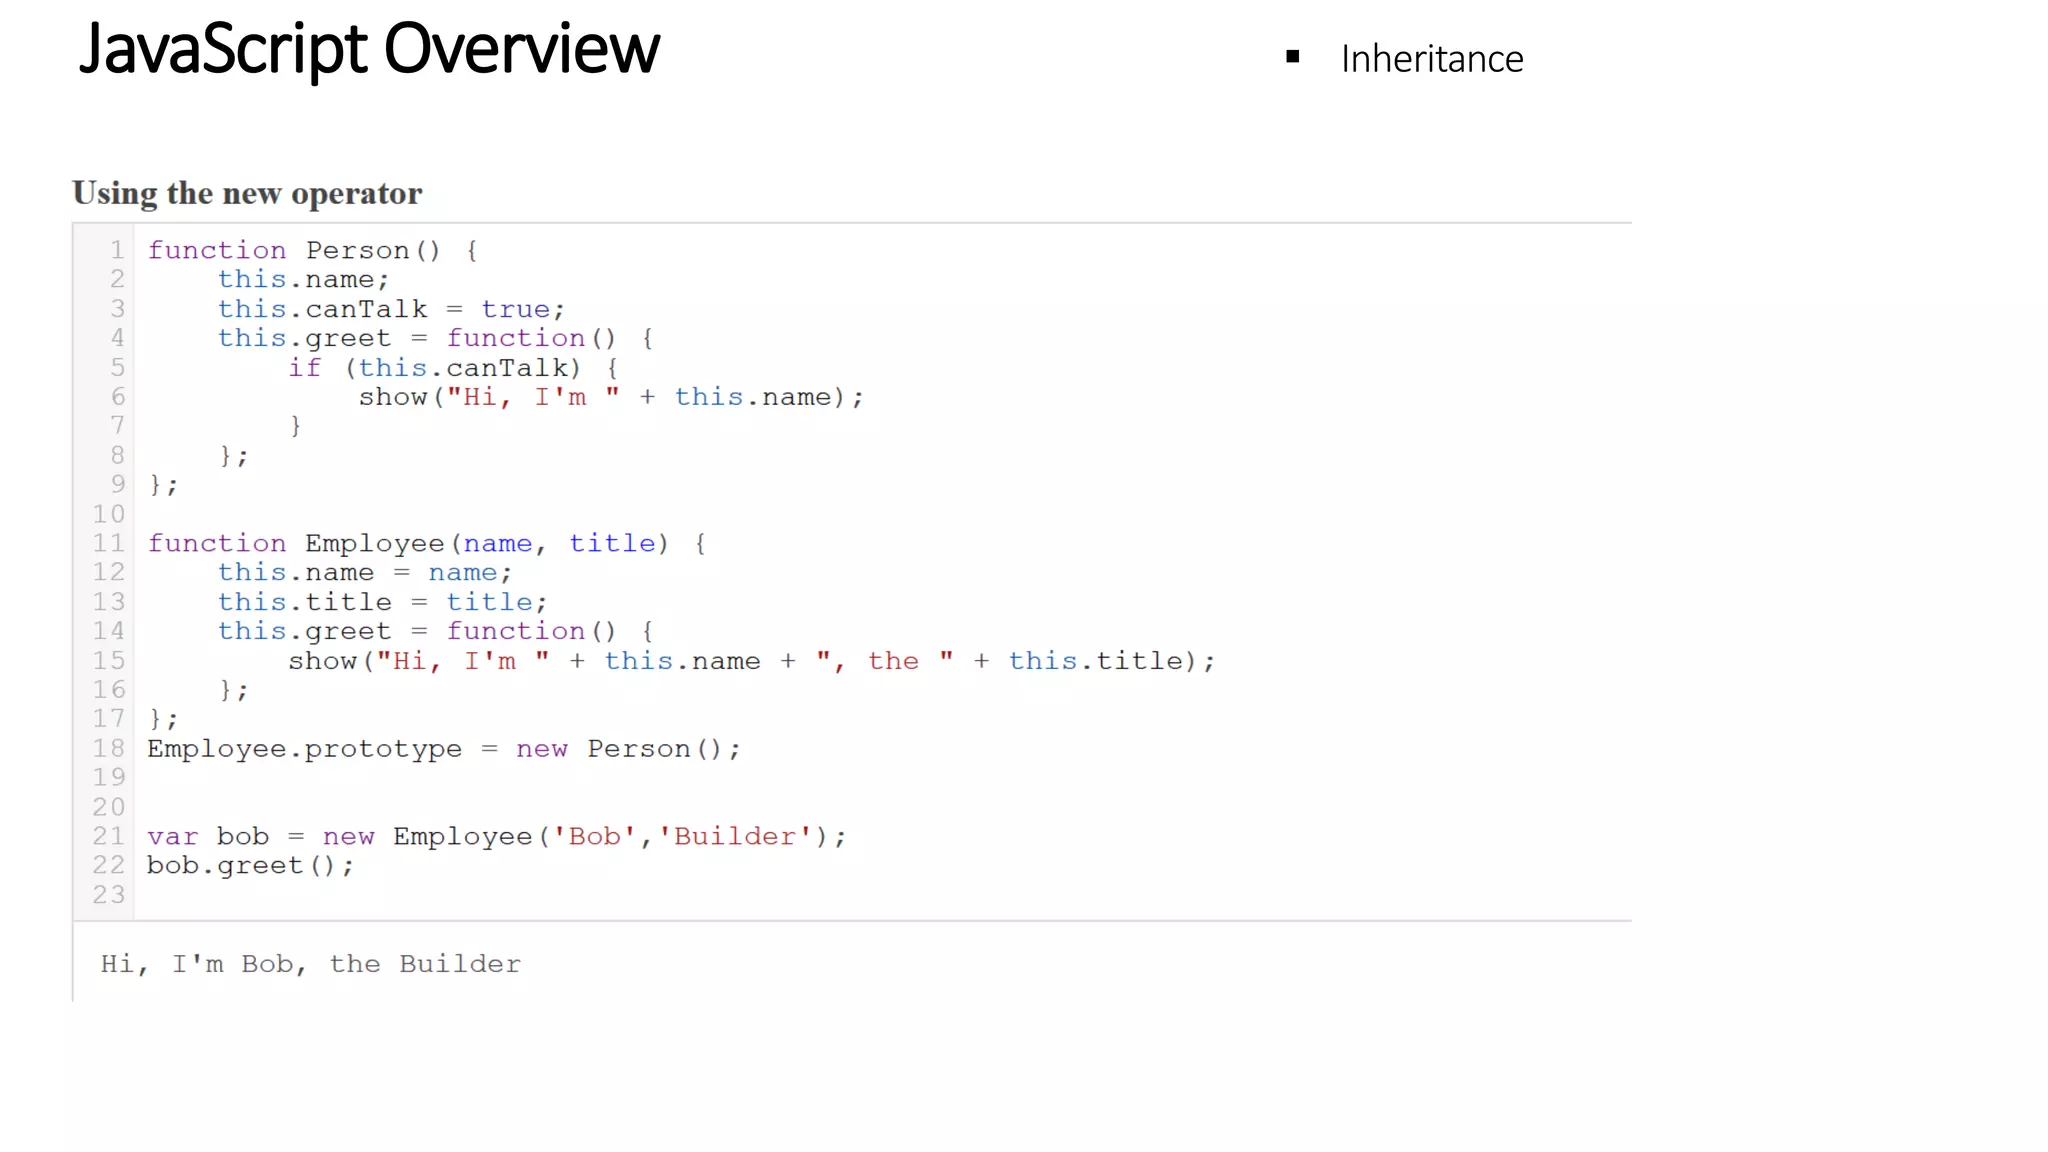This screenshot has width=2048, height=1152.
Task: Click the Inheritance bullet text
Action: click(1431, 59)
